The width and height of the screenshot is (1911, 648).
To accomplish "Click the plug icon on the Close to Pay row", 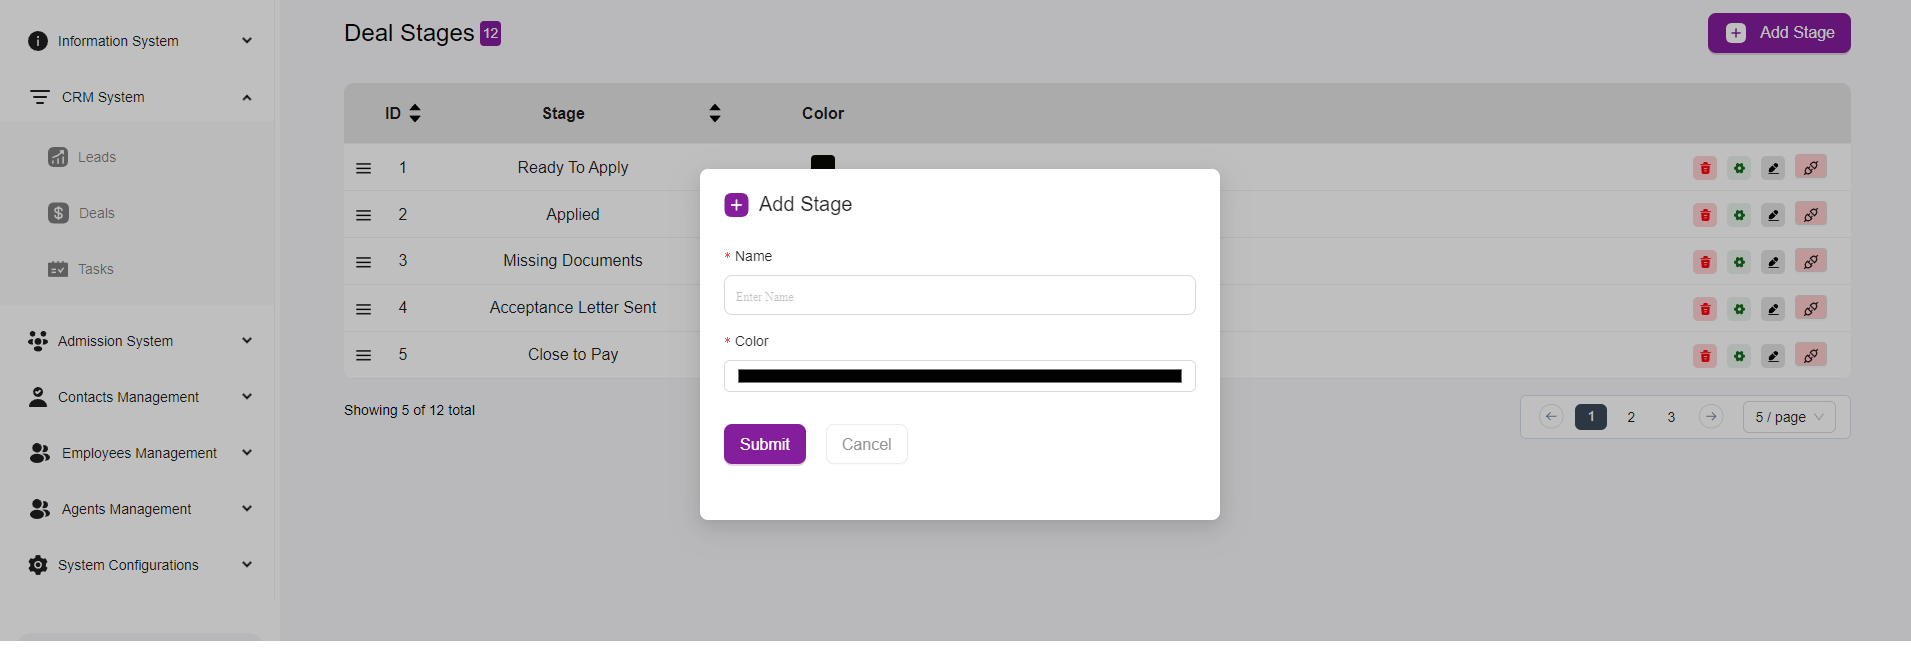I will point(1810,355).
